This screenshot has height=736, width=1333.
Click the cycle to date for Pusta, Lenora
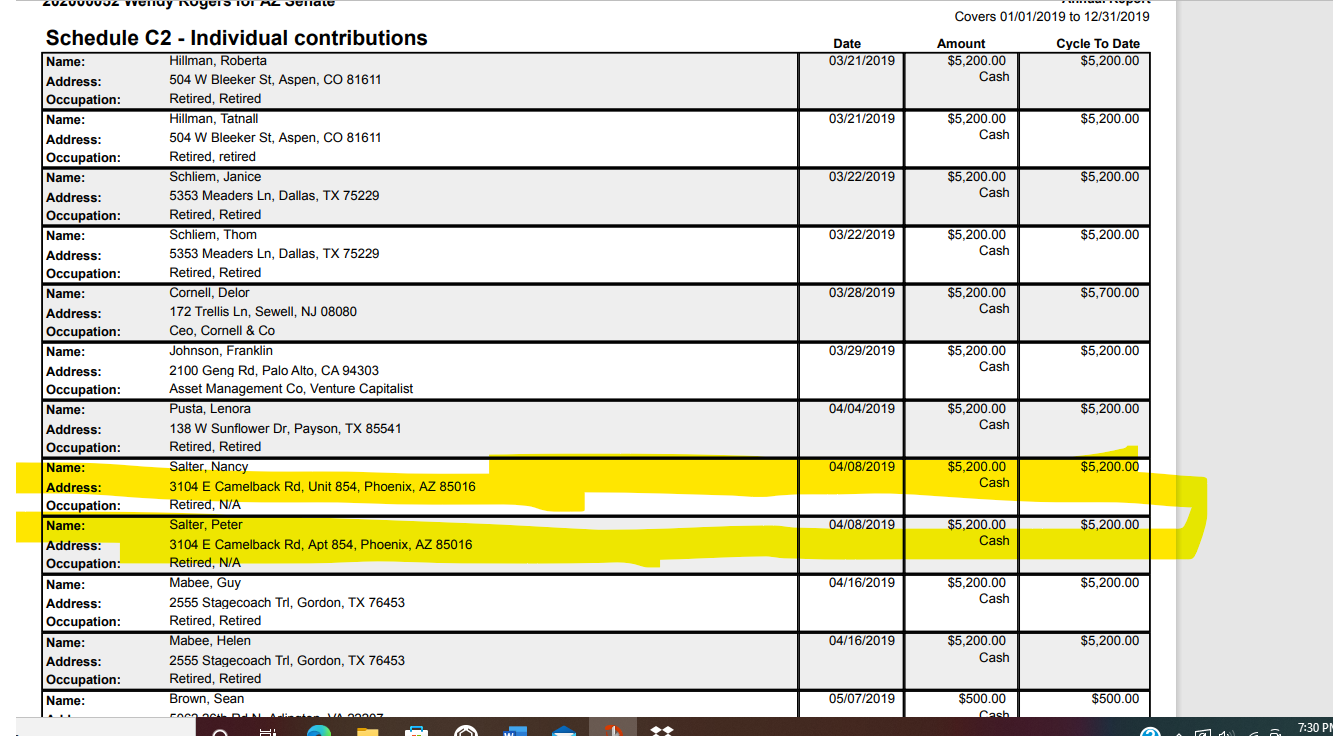coord(1110,408)
